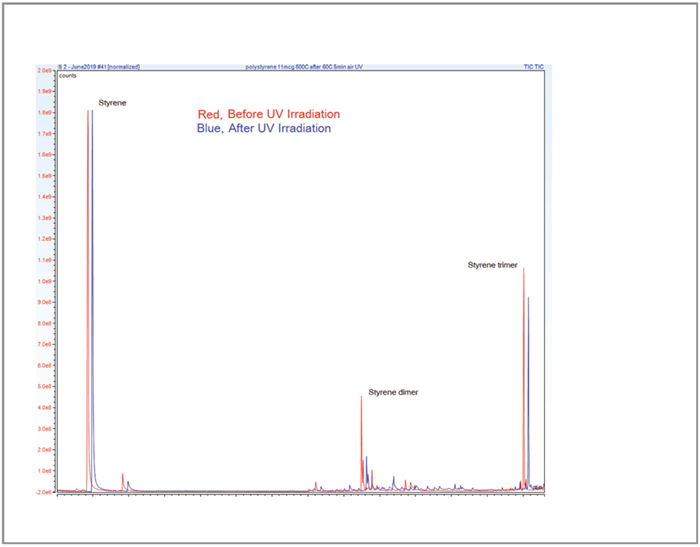Select the Styrene trimer annotation text
700x547 pixels.
click(x=495, y=265)
